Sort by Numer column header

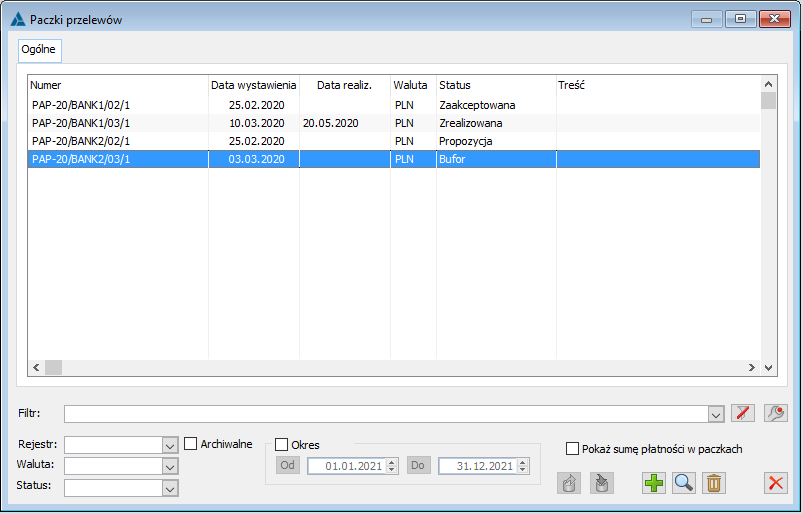click(x=118, y=85)
